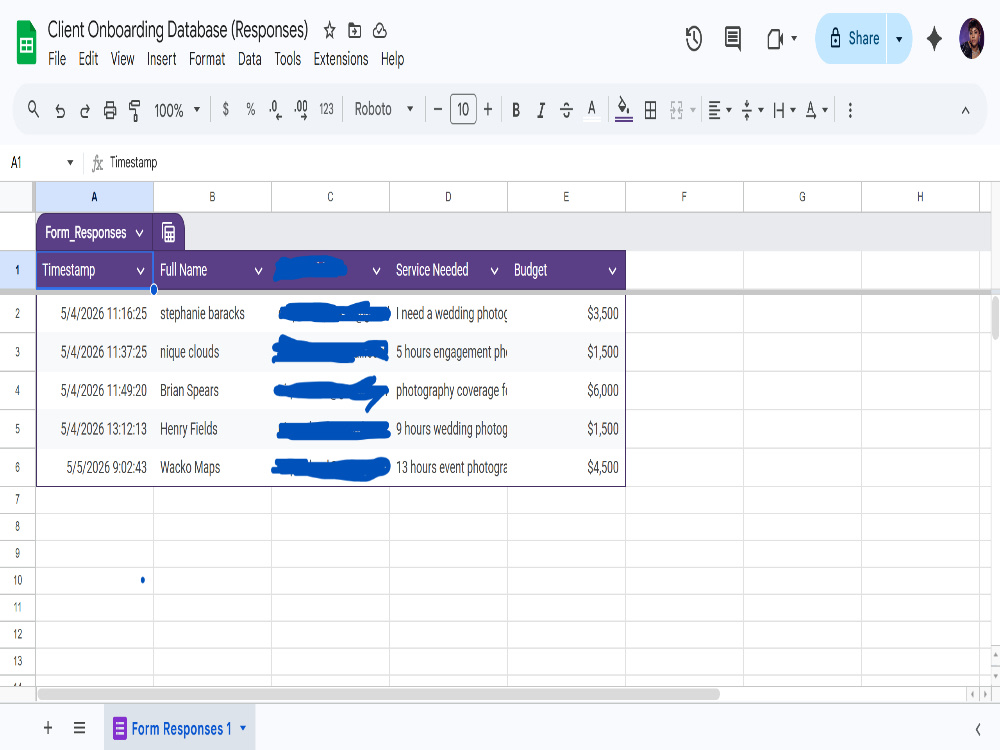Image resolution: width=1000 pixels, height=750 pixels.
Task: Open Gemini sparkle assistant
Action: coord(934,38)
